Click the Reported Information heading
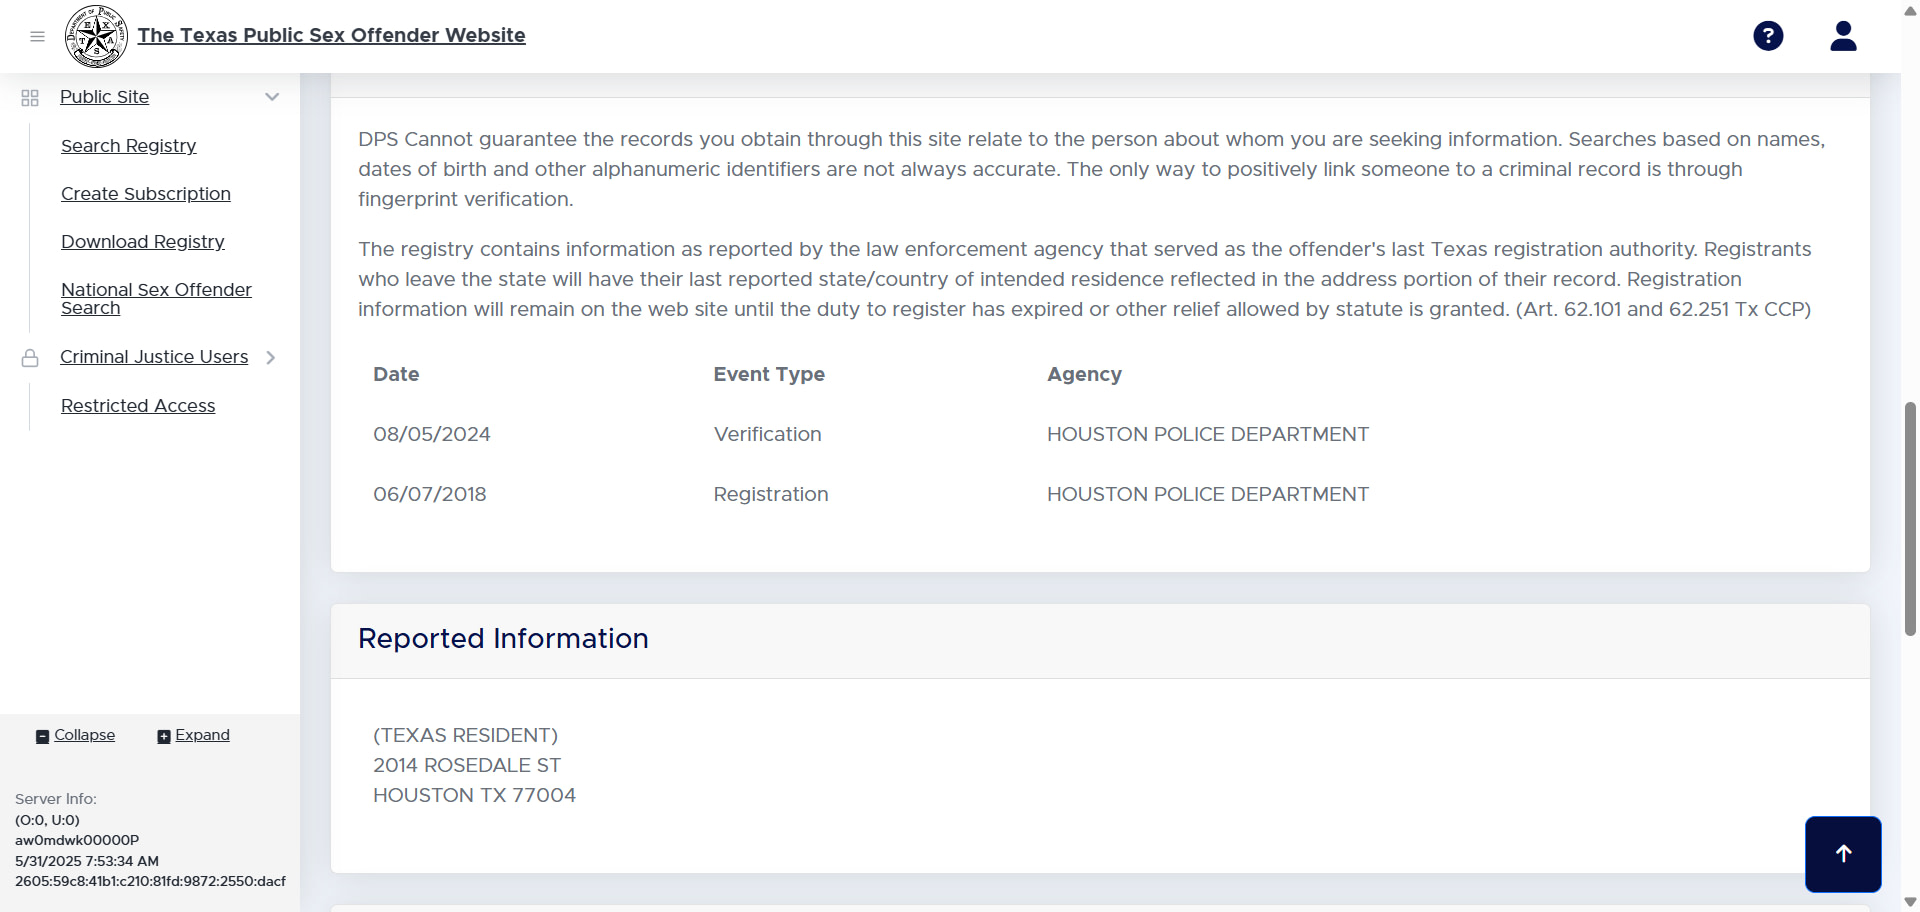This screenshot has width=1920, height=912. click(503, 638)
